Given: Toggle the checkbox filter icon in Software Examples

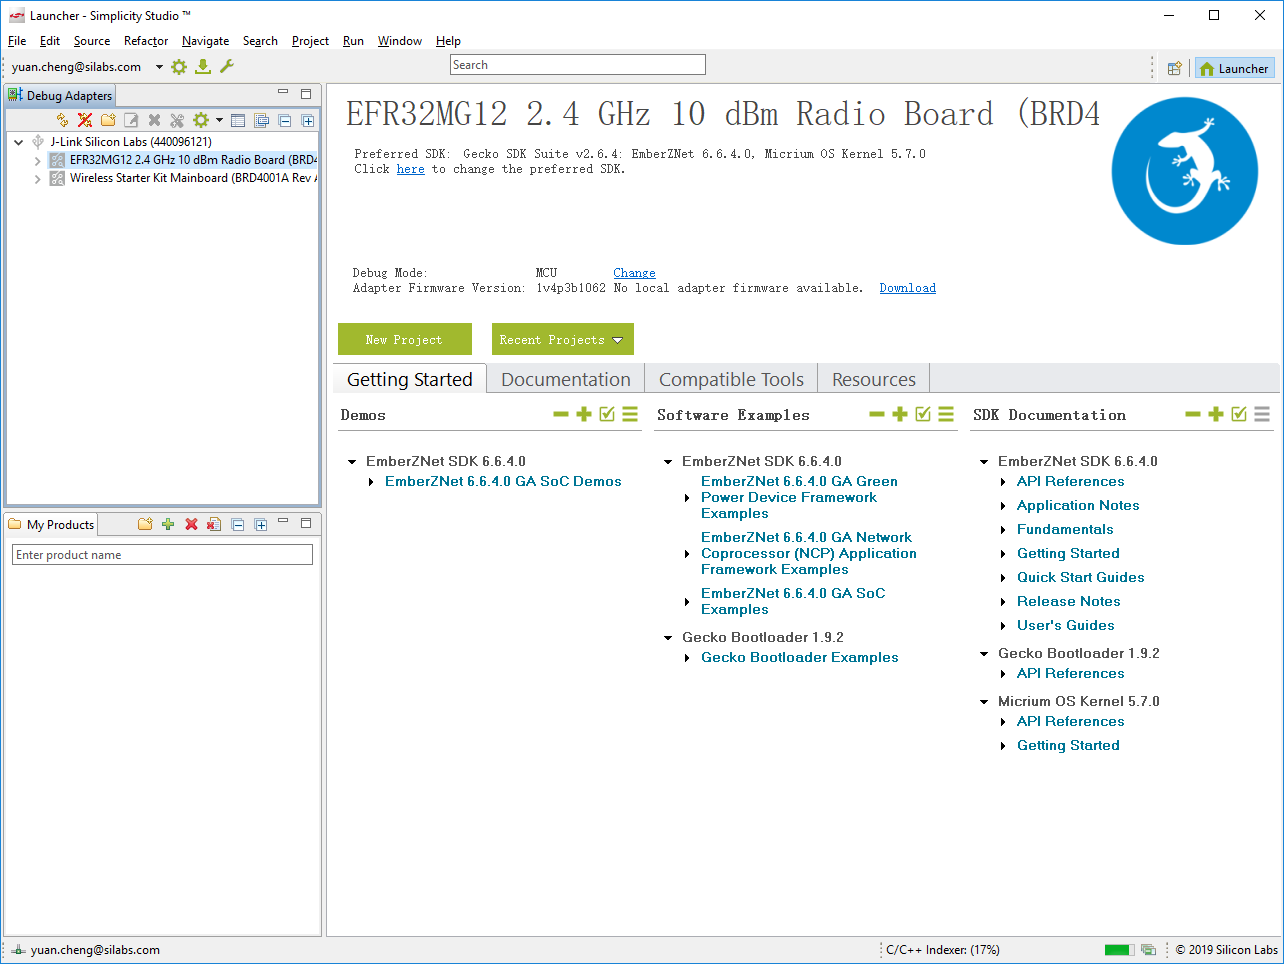Looking at the screenshot, I should point(923,414).
